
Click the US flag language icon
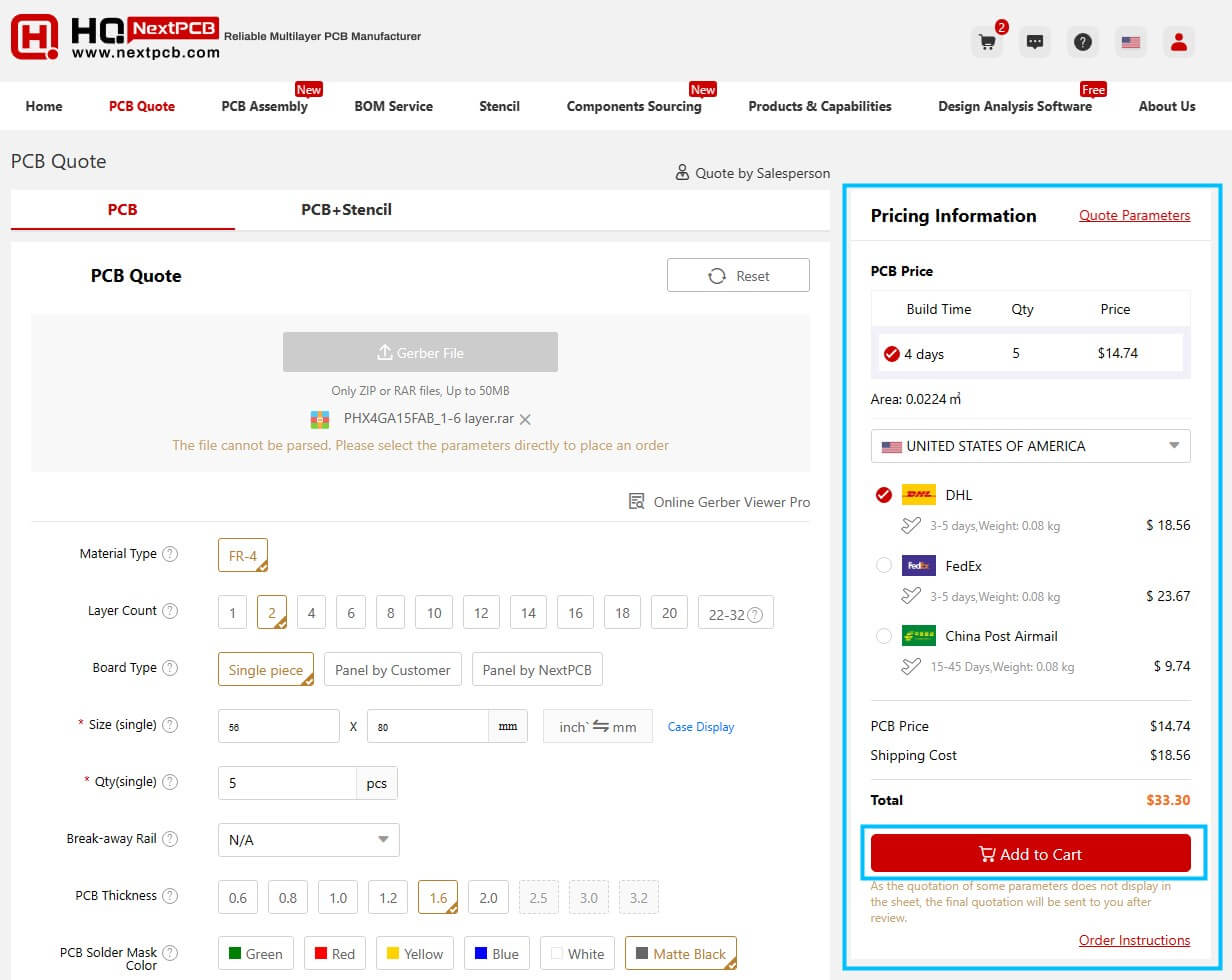(x=1131, y=42)
